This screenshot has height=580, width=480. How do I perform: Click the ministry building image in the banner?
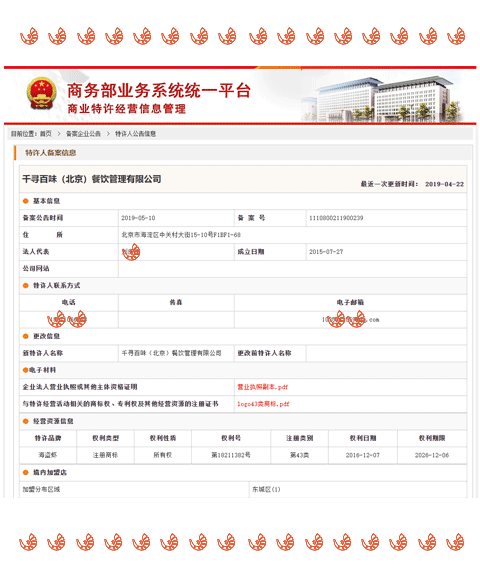(x=381, y=99)
